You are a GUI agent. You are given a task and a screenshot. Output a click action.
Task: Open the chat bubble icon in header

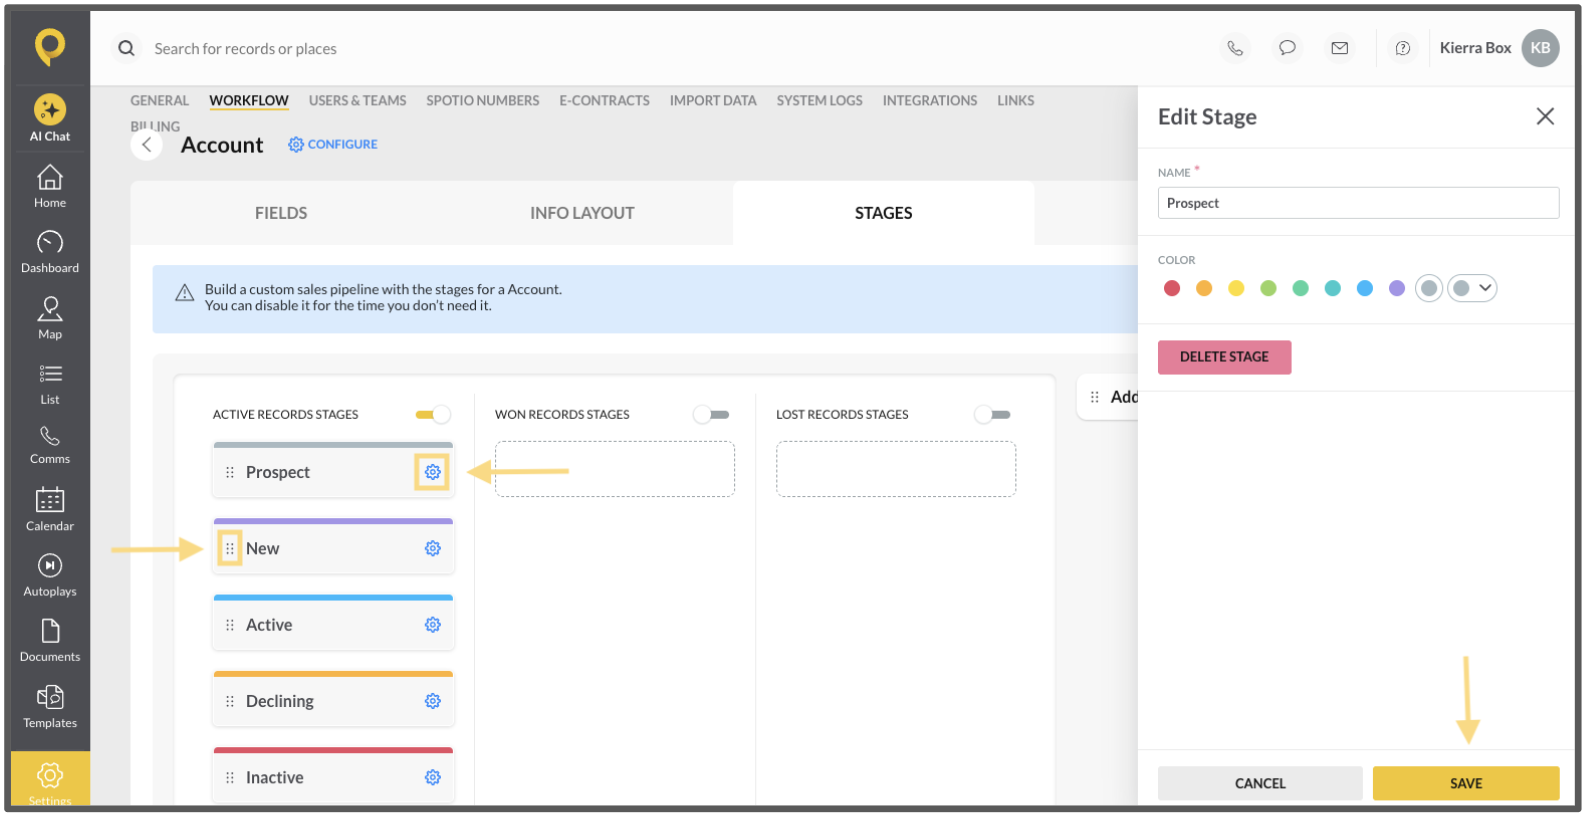click(x=1288, y=48)
